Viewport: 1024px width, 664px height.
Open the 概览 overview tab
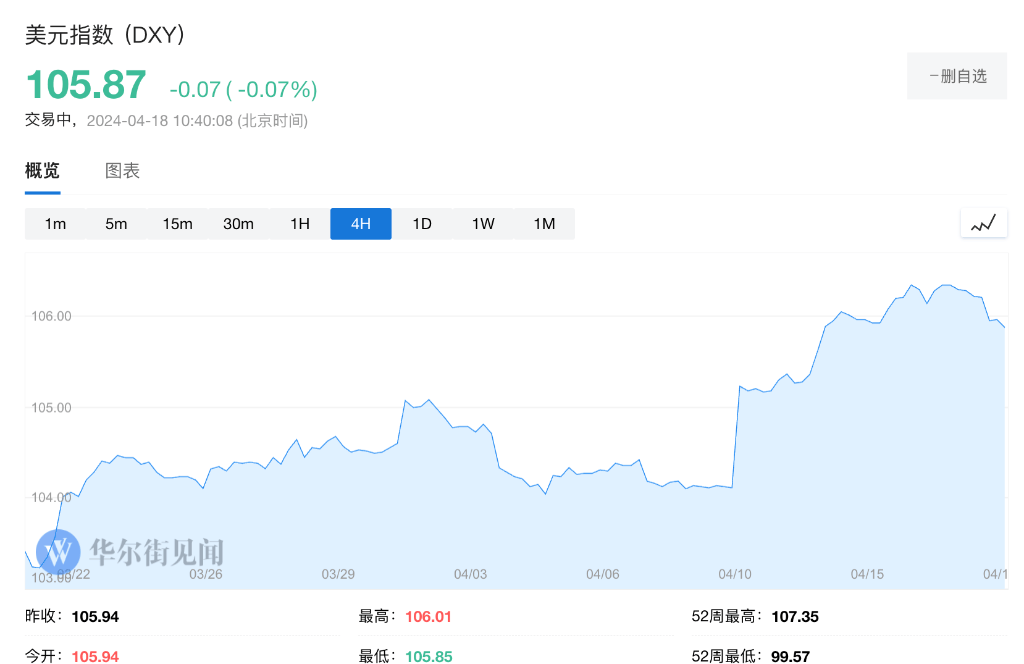(42, 171)
